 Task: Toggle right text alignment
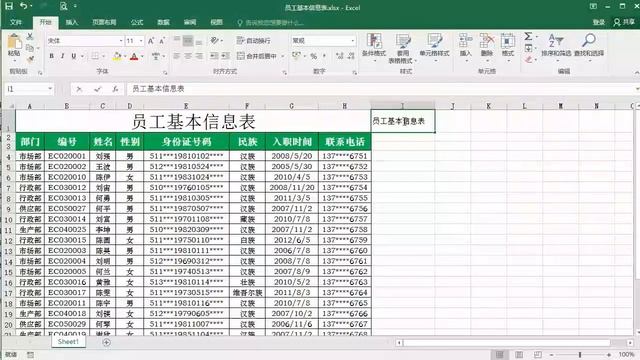[x=199, y=56]
